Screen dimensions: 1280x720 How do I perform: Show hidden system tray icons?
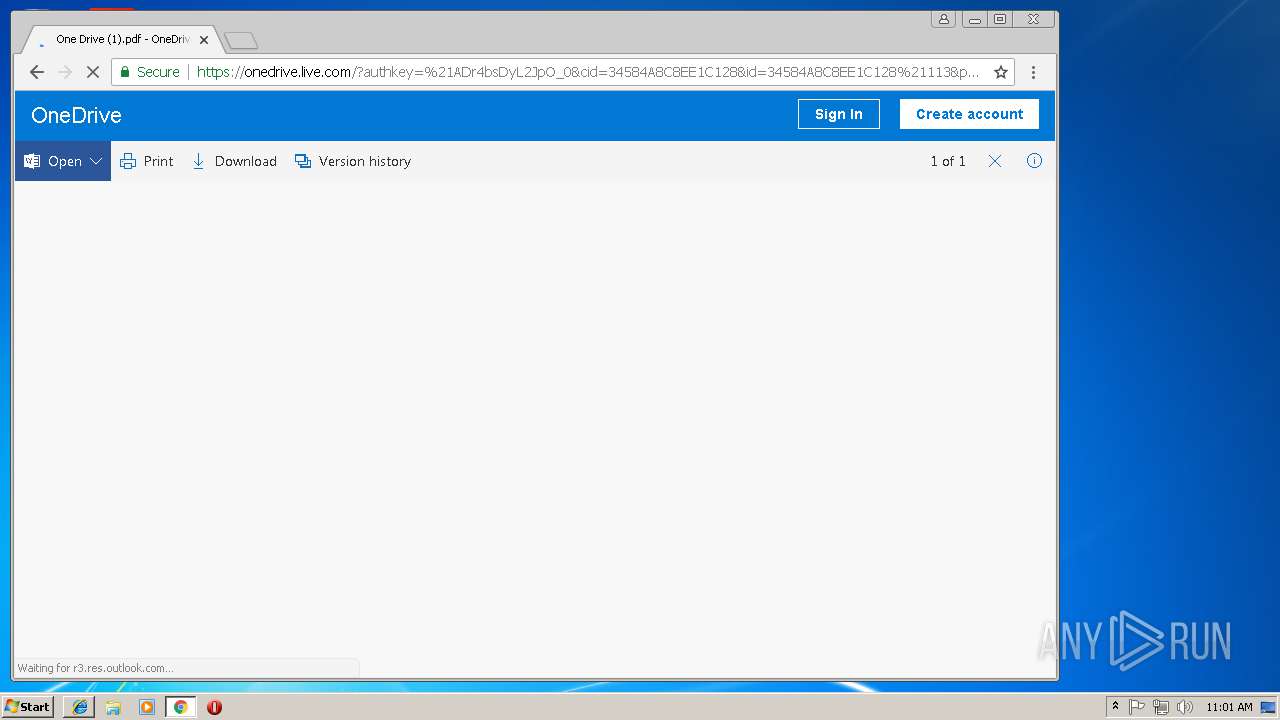coord(1115,707)
